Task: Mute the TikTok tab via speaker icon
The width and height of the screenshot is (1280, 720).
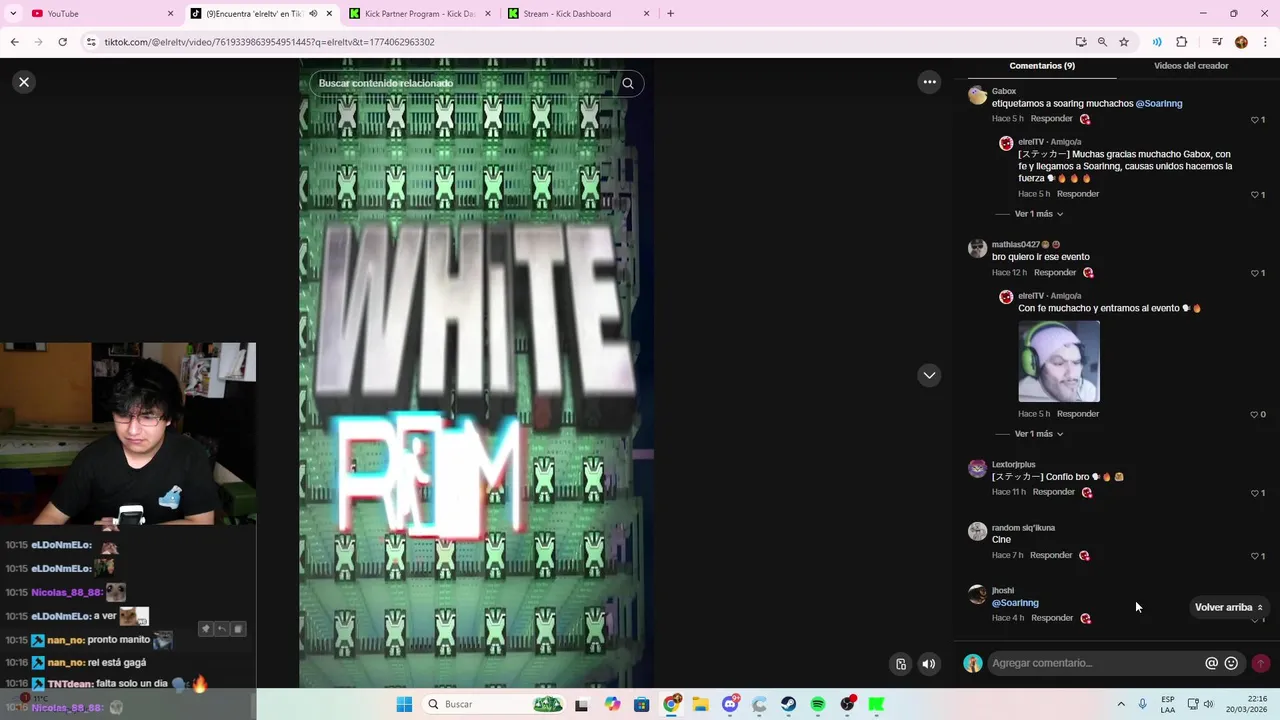Action: [x=313, y=14]
